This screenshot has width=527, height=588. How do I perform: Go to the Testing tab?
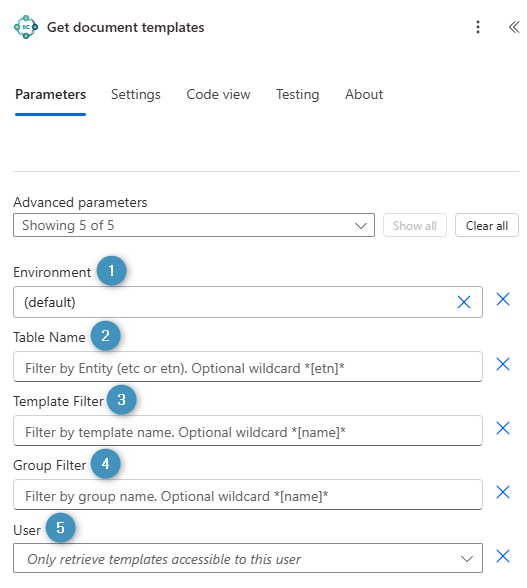click(297, 94)
